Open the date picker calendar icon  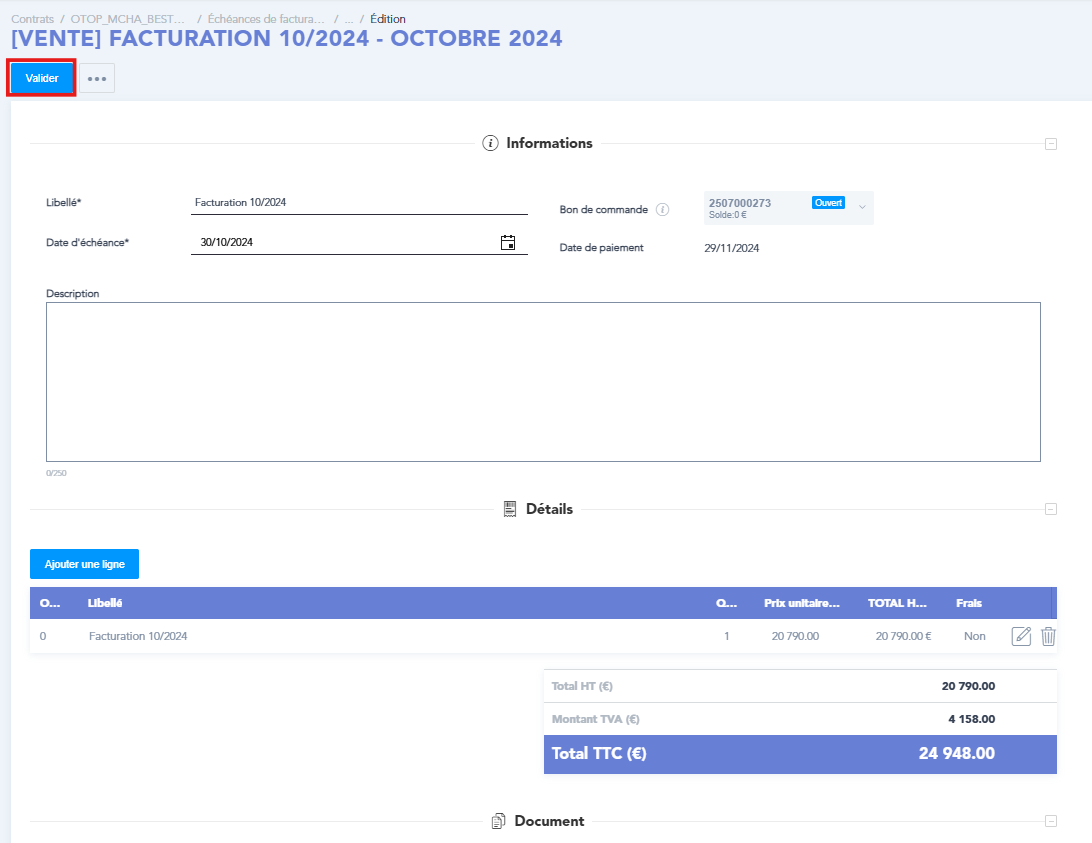[x=508, y=242]
